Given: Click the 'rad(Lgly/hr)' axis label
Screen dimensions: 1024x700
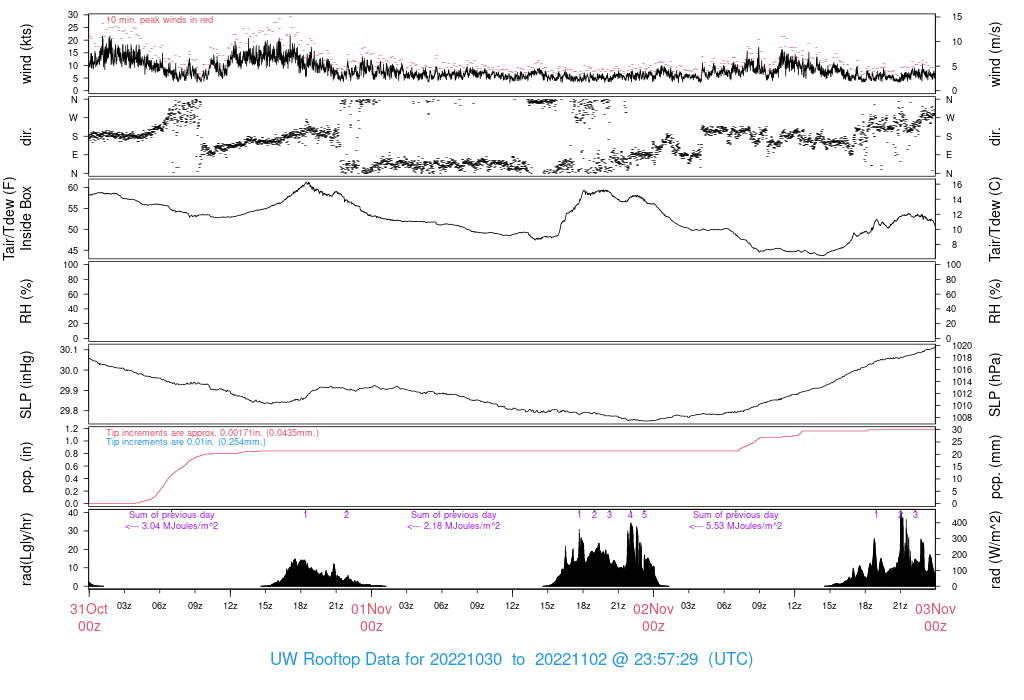Looking at the screenshot, I should (26, 549).
